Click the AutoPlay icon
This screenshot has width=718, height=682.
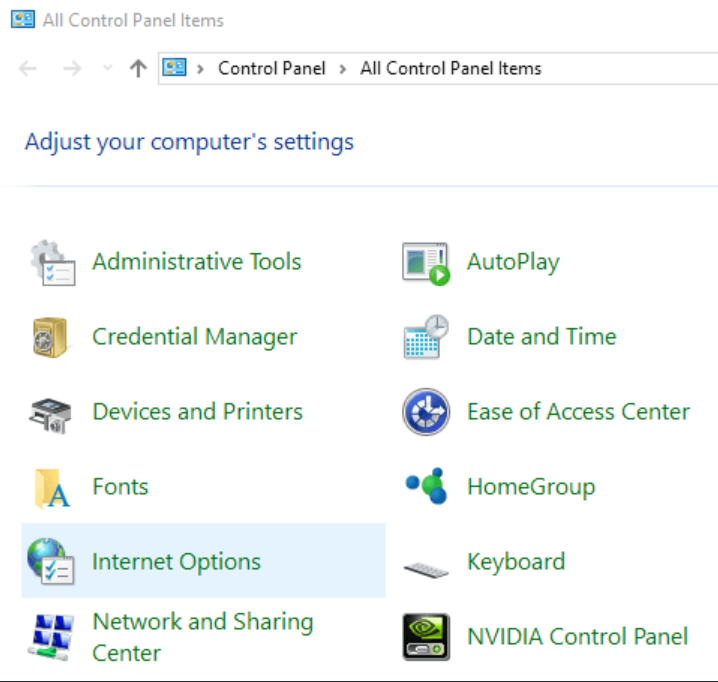pos(426,262)
